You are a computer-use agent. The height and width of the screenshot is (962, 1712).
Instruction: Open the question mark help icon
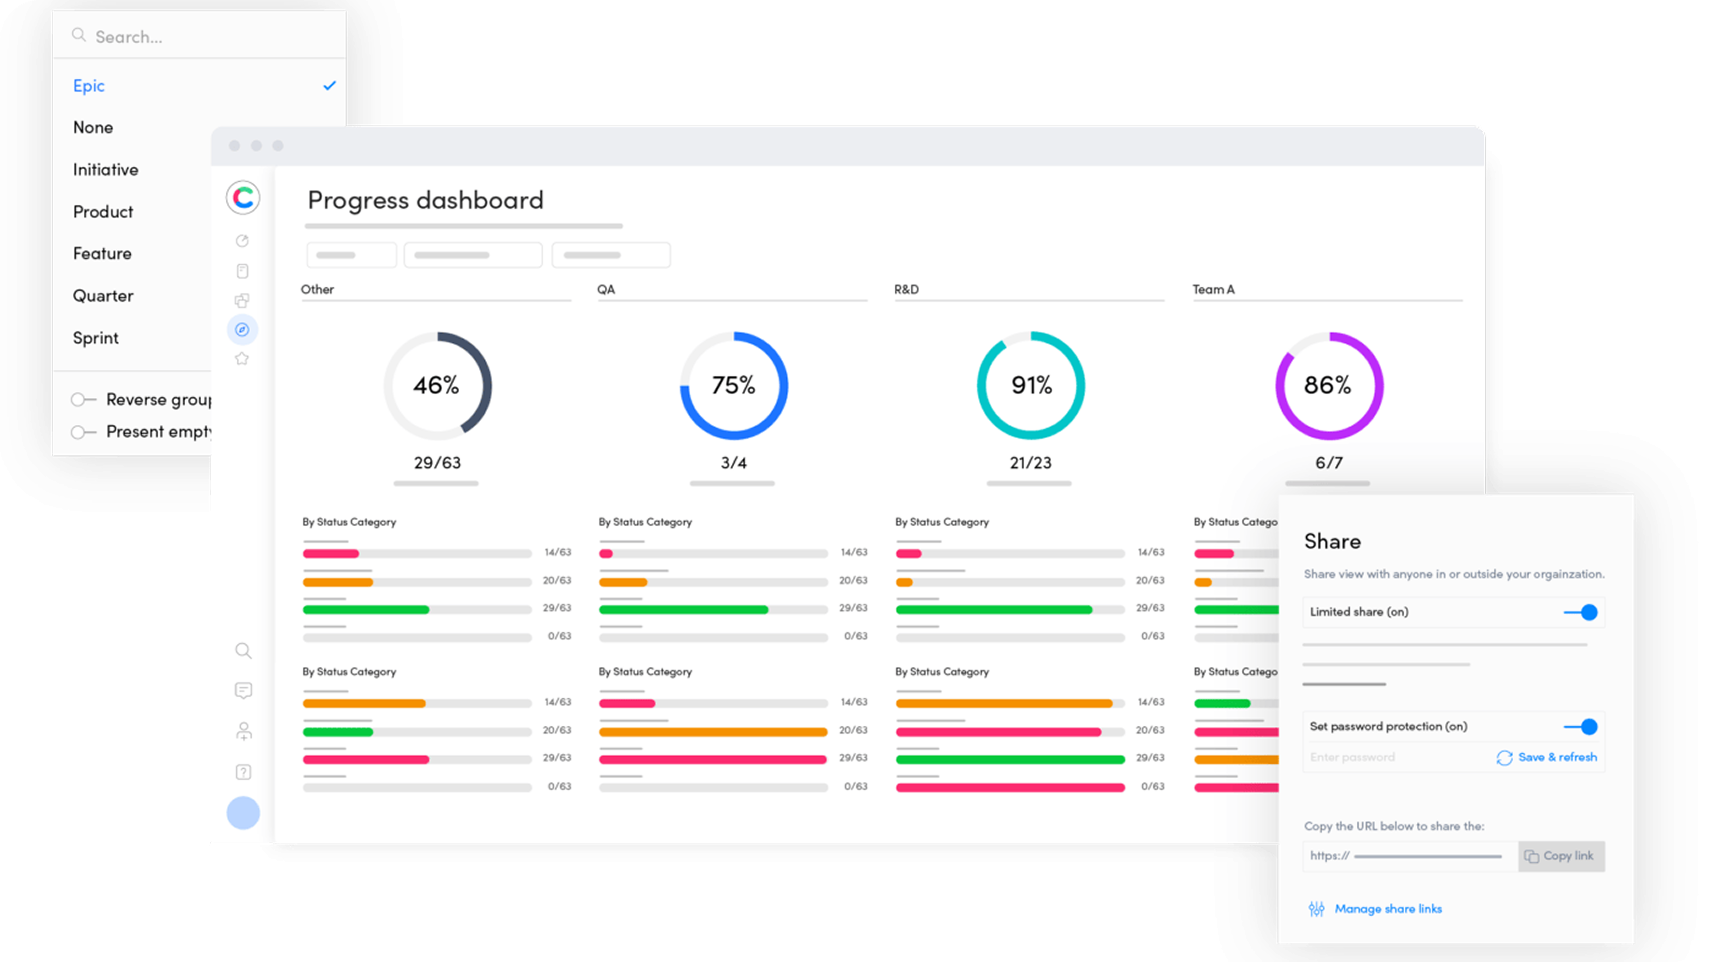click(x=243, y=772)
